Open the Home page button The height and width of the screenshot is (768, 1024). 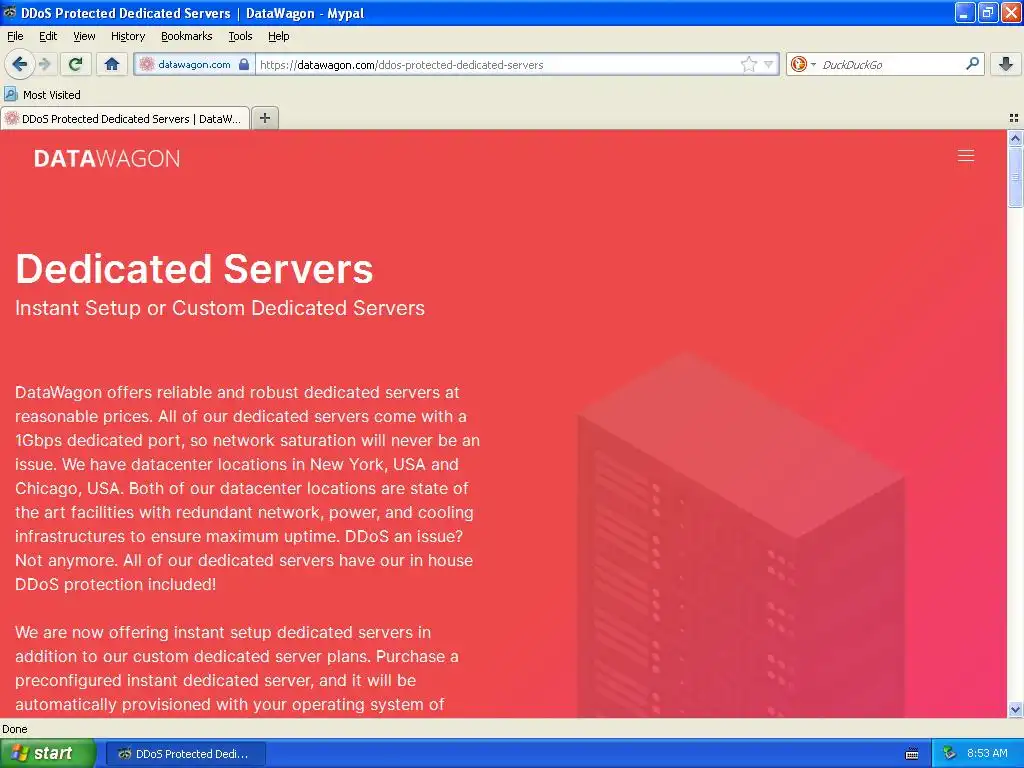[112, 64]
